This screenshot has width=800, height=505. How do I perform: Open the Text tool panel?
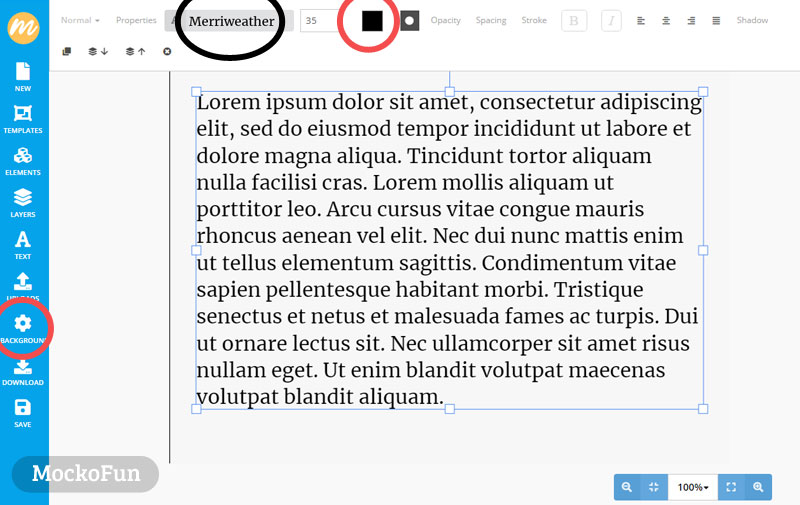click(x=23, y=245)
